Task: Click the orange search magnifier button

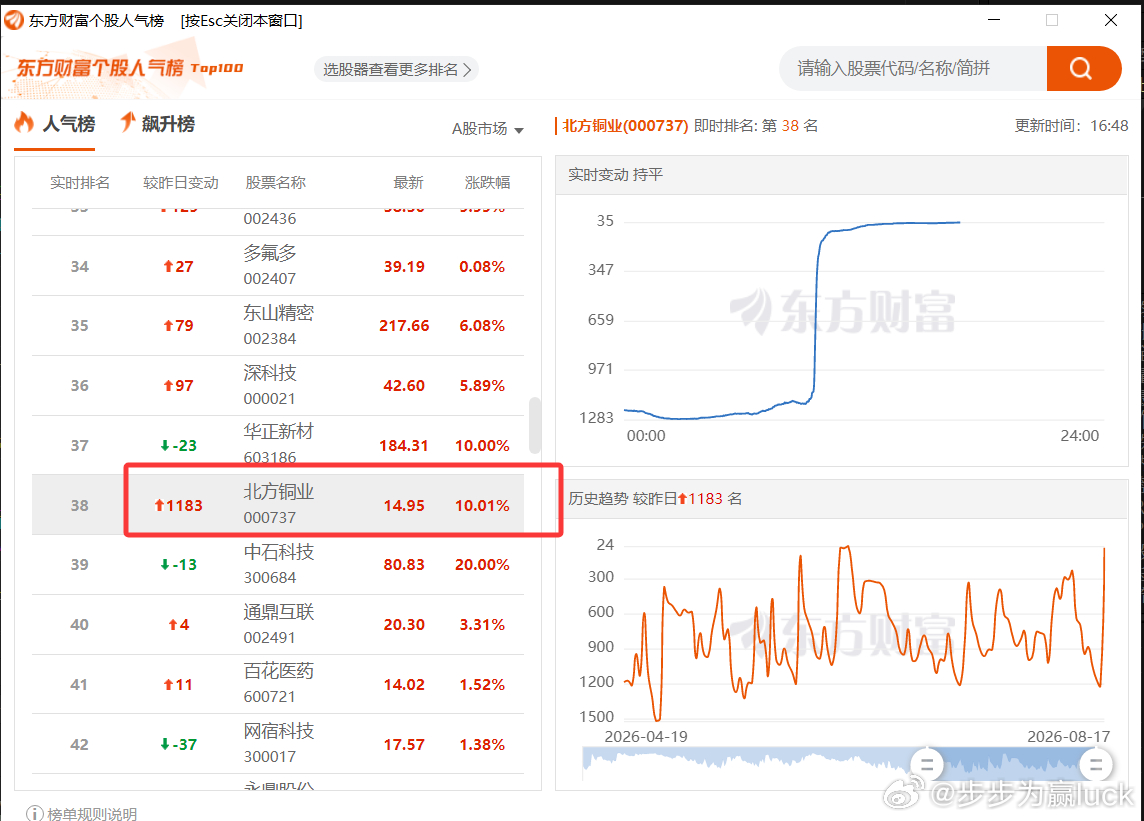Action: [x=1083, y=69]
